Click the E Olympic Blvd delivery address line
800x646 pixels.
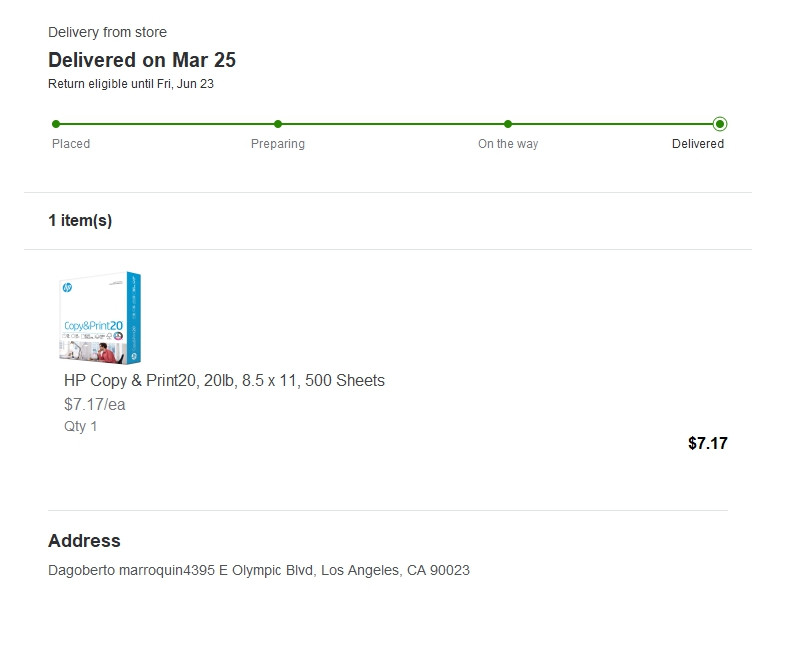pos(259,571)
